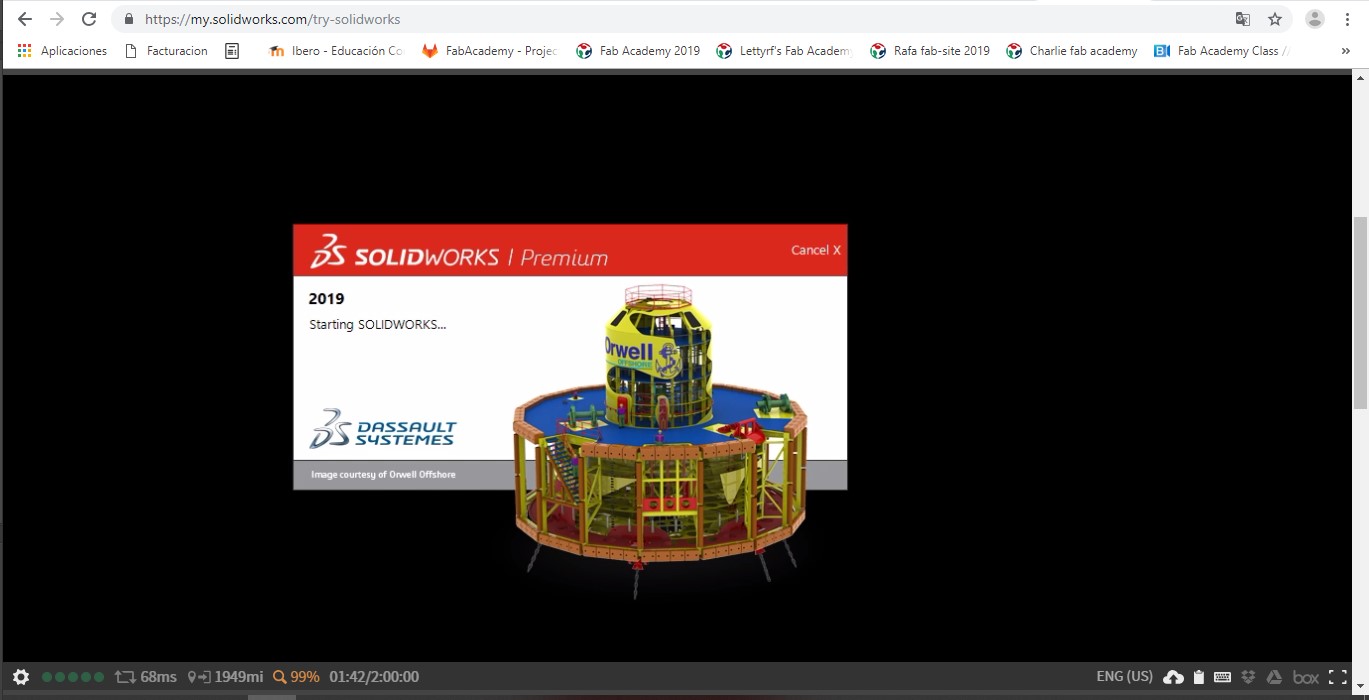Open the on-screen keyboard icon
1369x700 pixels.
tap(1222, 677)
